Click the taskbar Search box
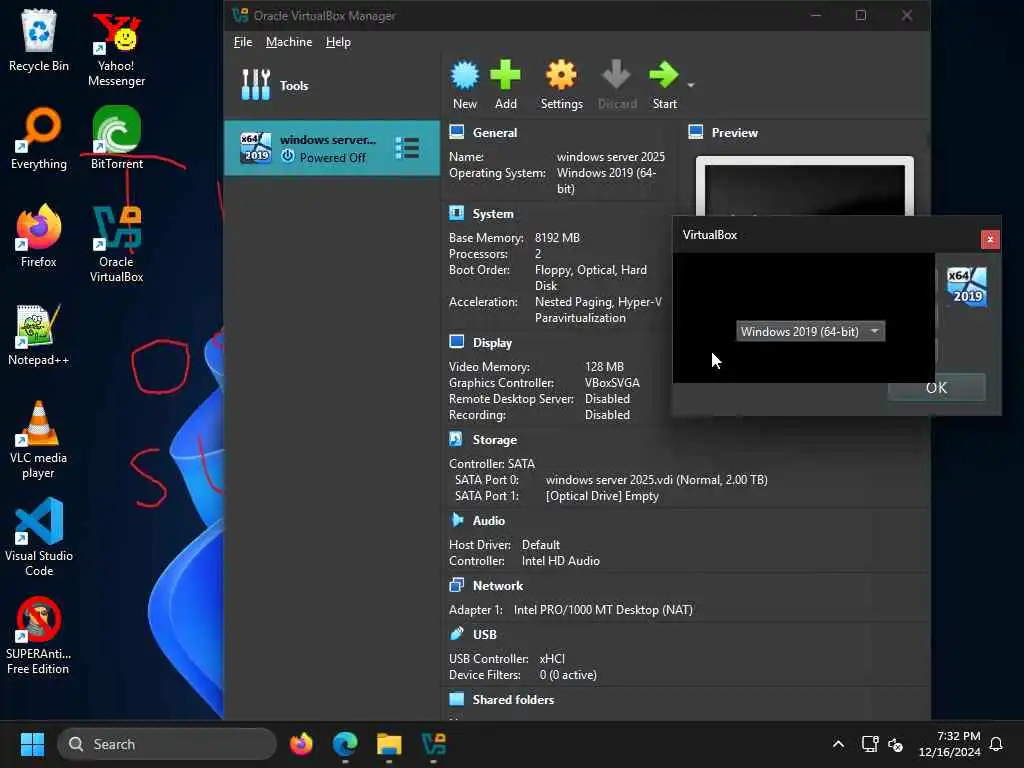Screen dimensions: 1024x768 tap(167, 744)
